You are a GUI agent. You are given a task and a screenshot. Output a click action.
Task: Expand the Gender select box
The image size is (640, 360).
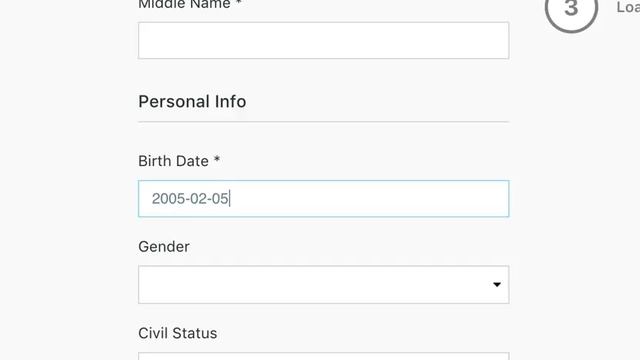pos(324,284)
